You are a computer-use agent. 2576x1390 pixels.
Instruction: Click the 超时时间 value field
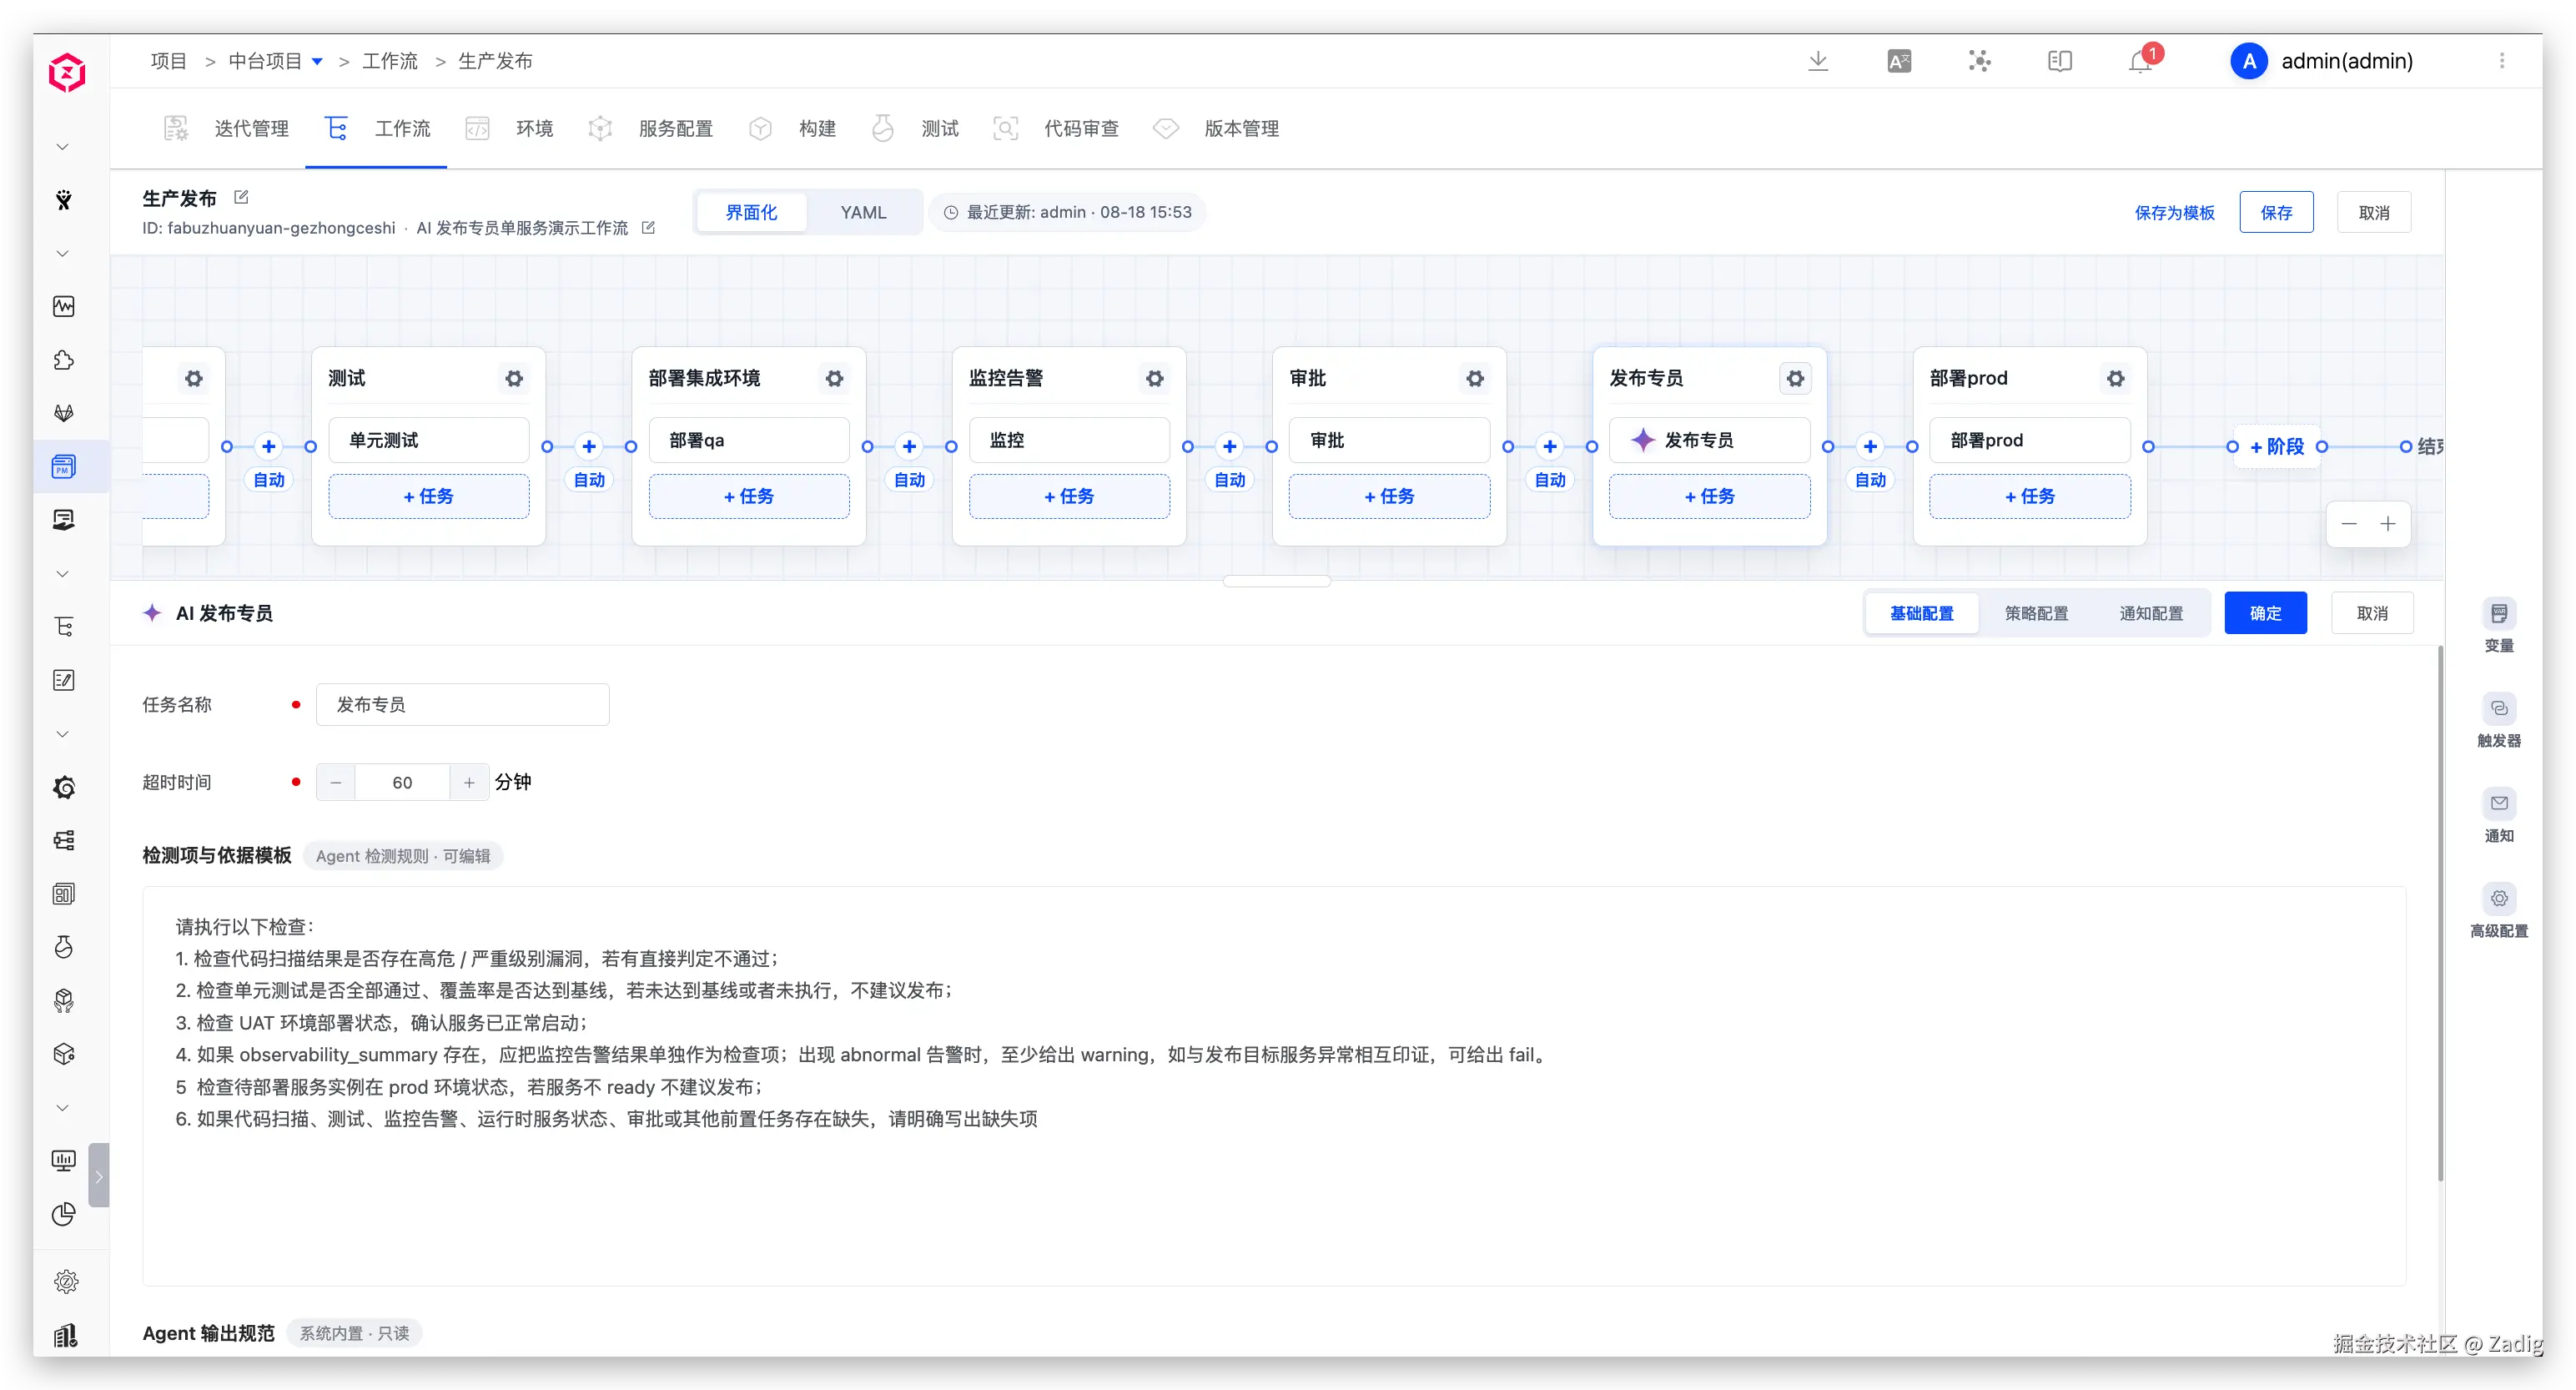click(x=402, y=782)
